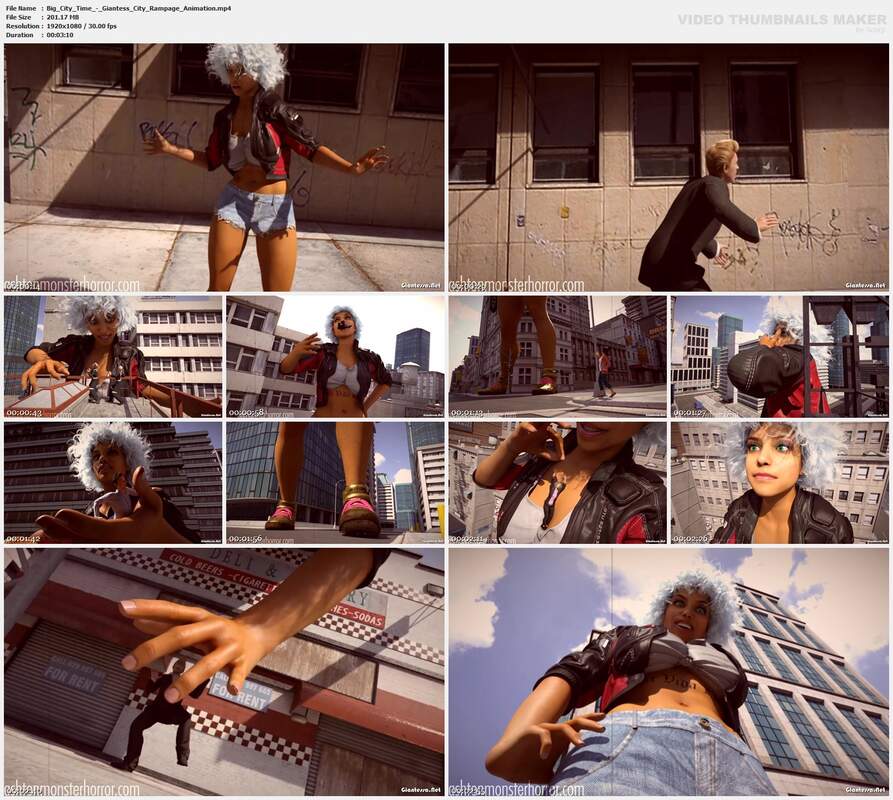893x800 pixels.
Task: Select the thumbnail timestamped 00:01:12
Action: click(558, 356)
